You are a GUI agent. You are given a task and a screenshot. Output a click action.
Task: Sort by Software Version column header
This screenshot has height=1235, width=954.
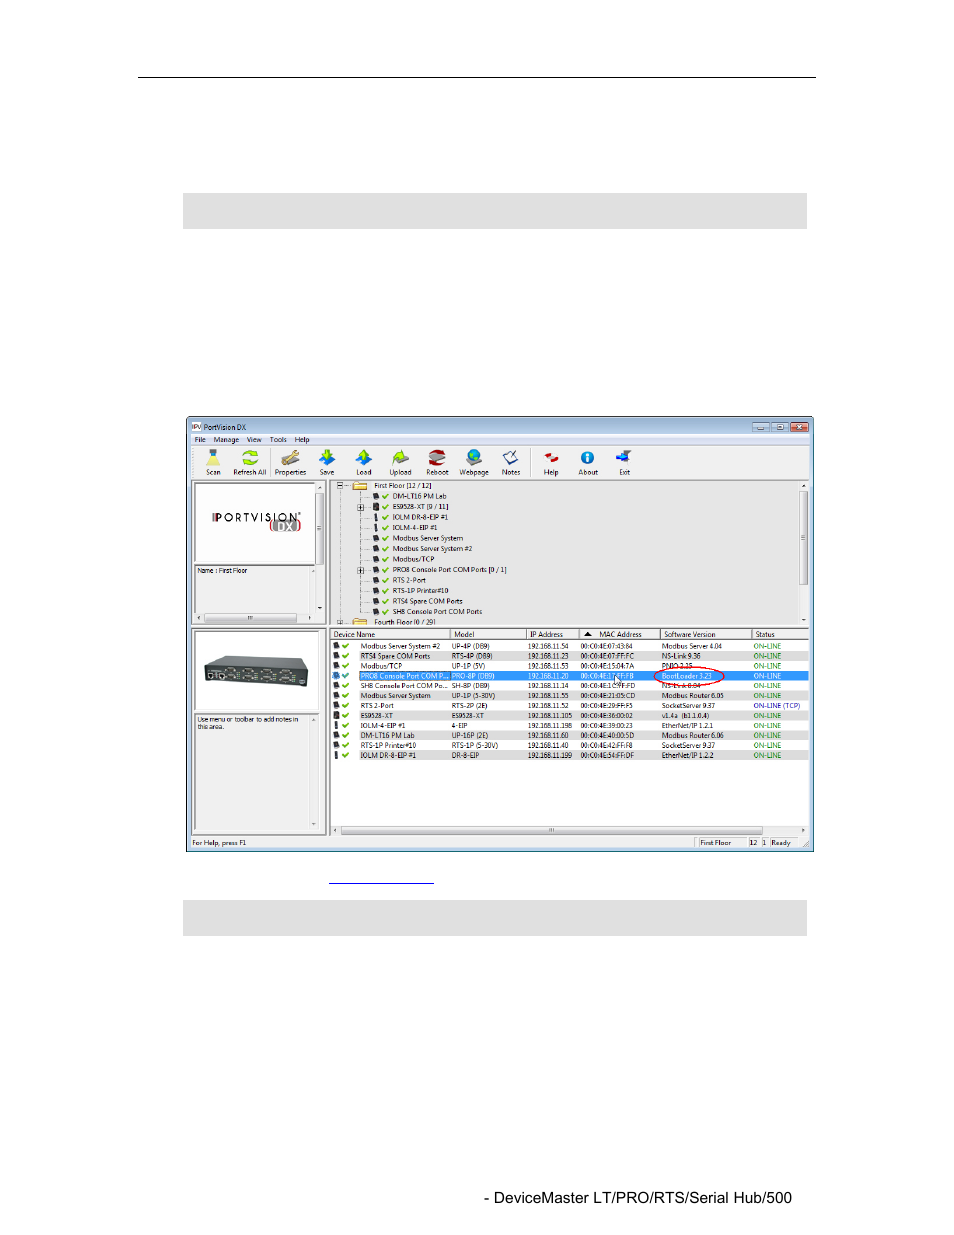pos(706,634)
